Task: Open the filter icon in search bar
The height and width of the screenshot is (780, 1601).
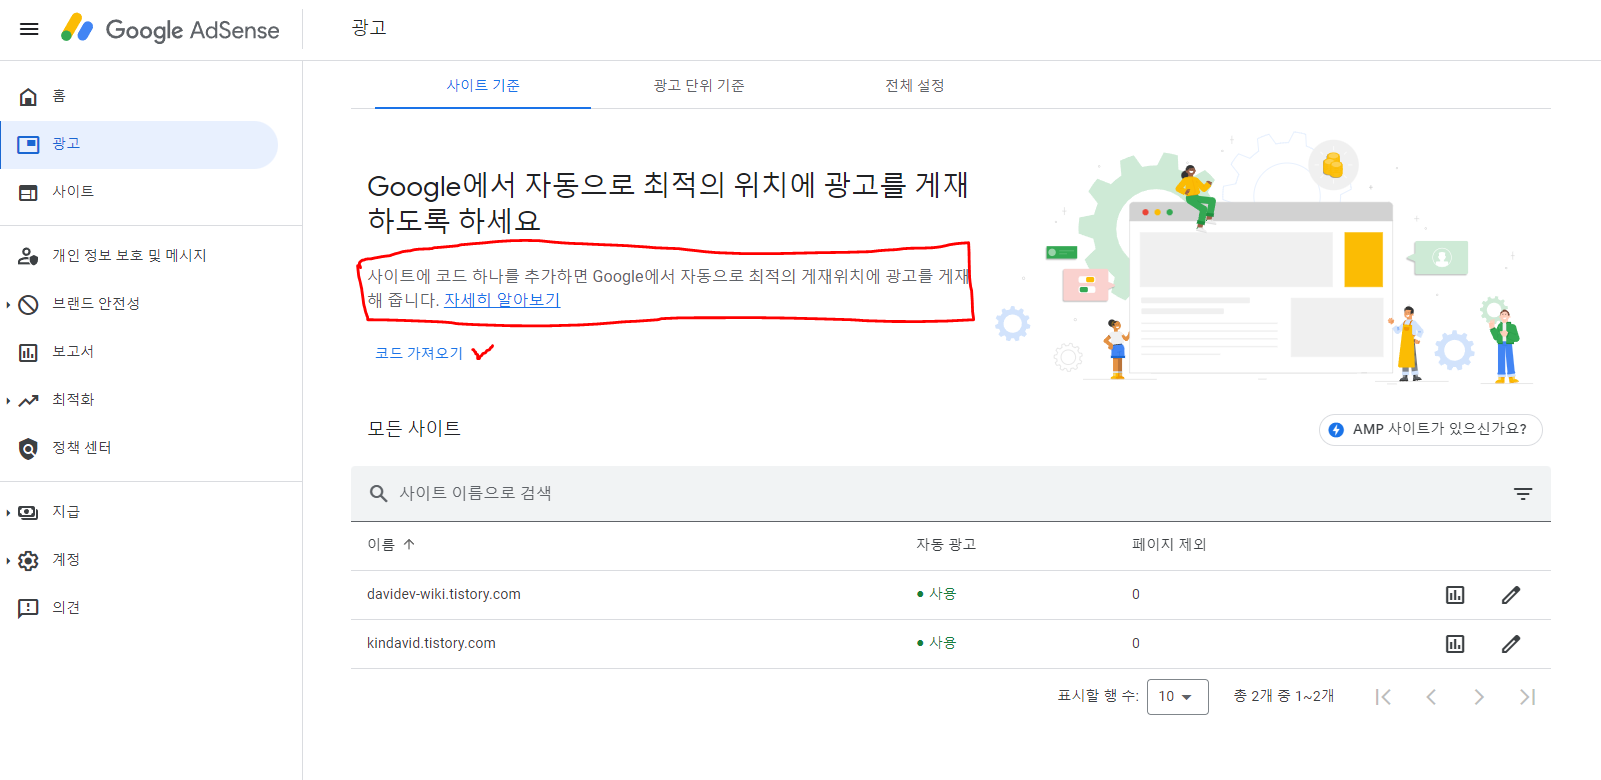Action: coord(1522,493)
